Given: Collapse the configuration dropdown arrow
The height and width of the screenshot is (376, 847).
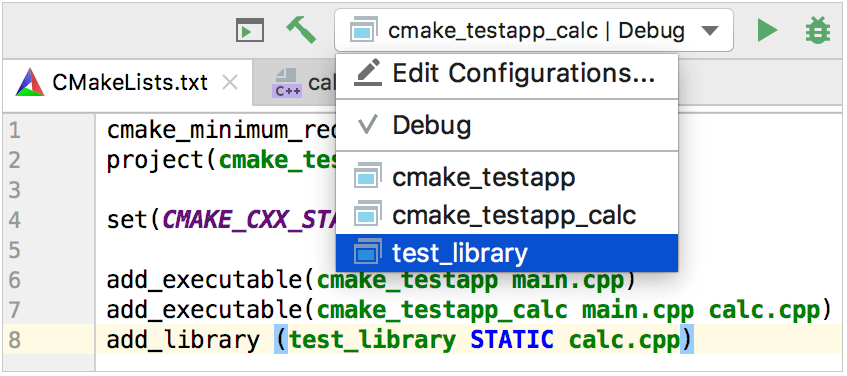Looking at the screenshot, I should pyautogui.click(x=710, y=31).
